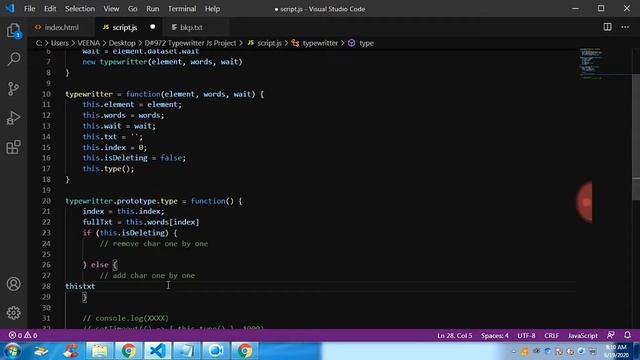Switch to Visual Studio Code taskbar icon
The height and width of the screenshot is (360, 640).
(158, 351)
